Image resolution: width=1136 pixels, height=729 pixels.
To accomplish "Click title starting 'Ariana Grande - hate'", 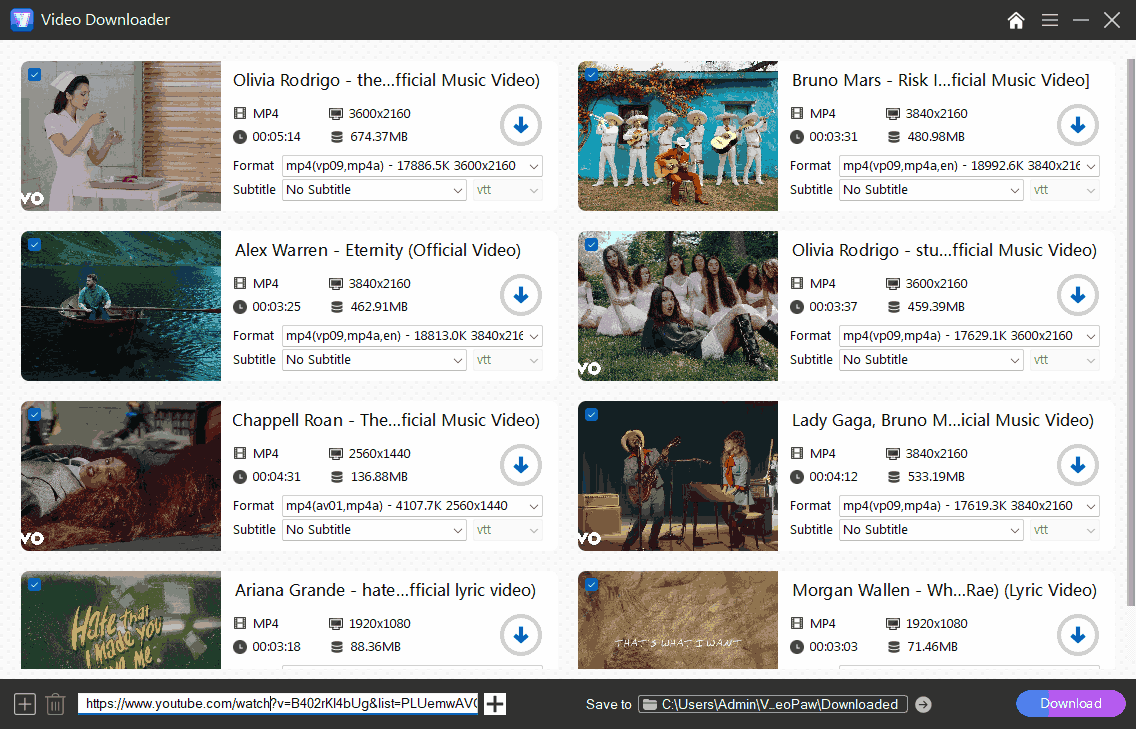I will tap(385, 591).
